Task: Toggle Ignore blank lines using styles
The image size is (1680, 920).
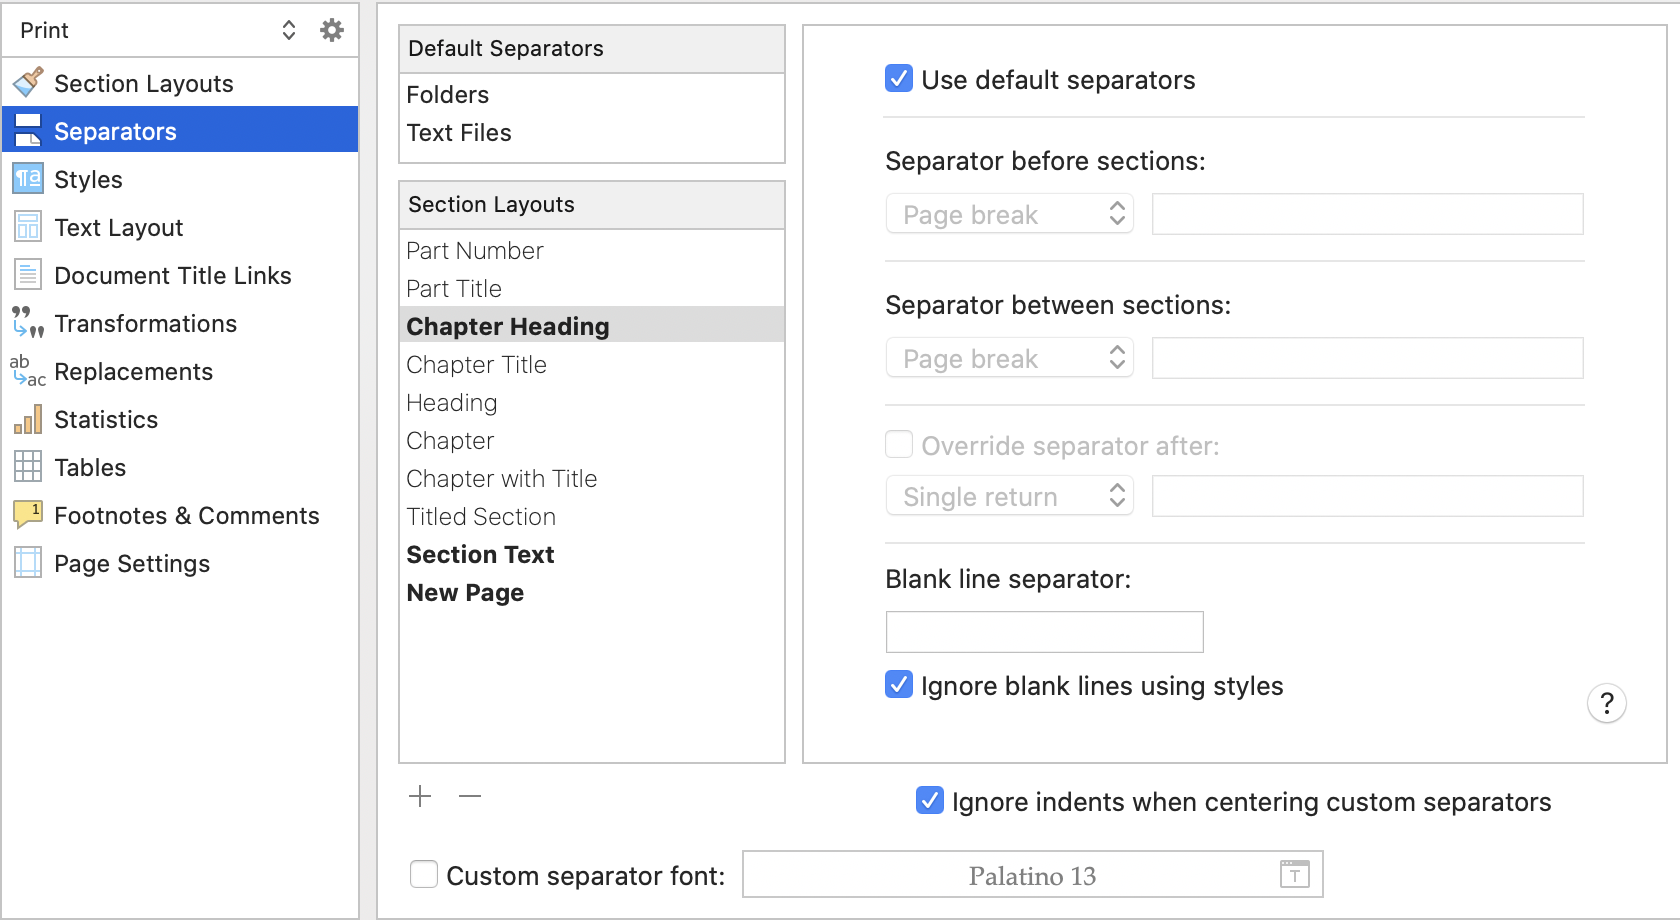Action: [x=899, y=685]
